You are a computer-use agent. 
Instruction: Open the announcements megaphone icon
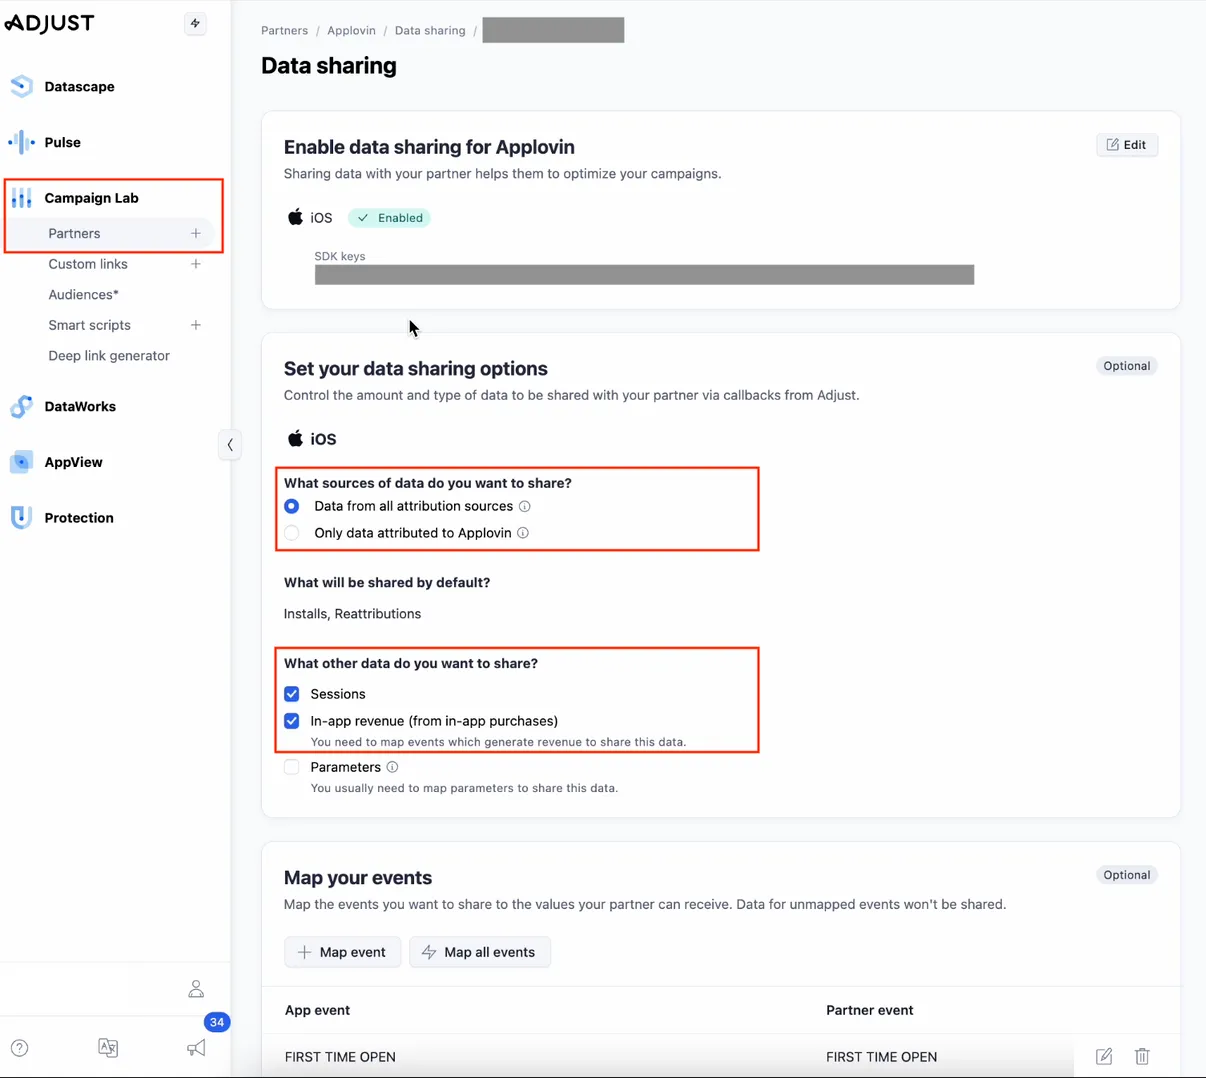click(196, 1047)
